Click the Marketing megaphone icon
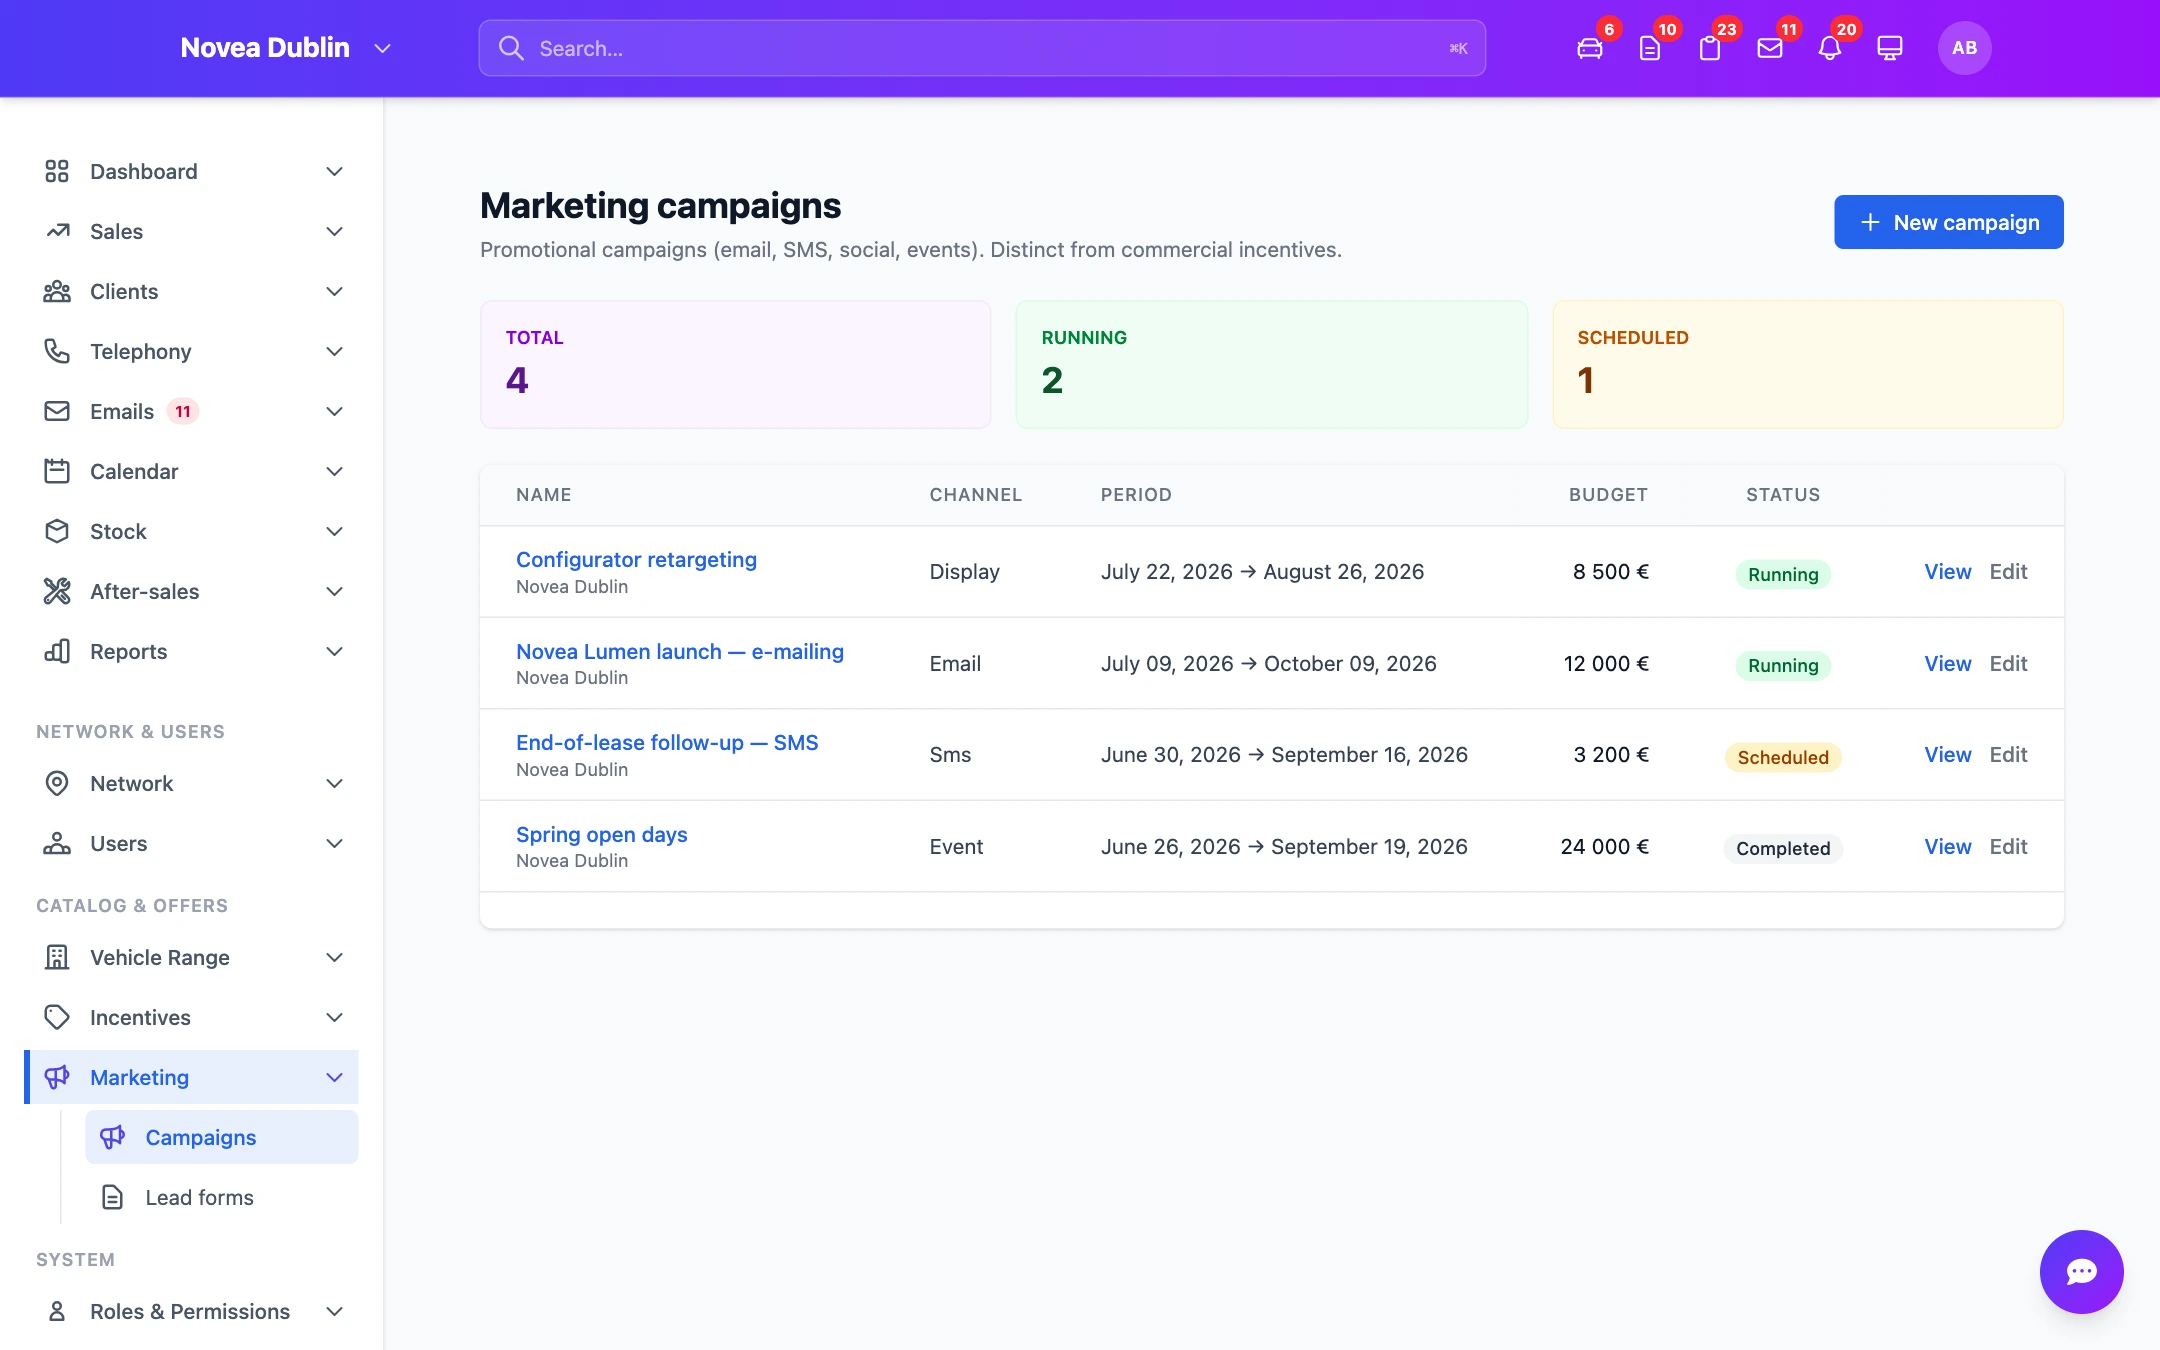Image resolution: width=2160 pixels, height=1350 pixels. coord(57,1077)
